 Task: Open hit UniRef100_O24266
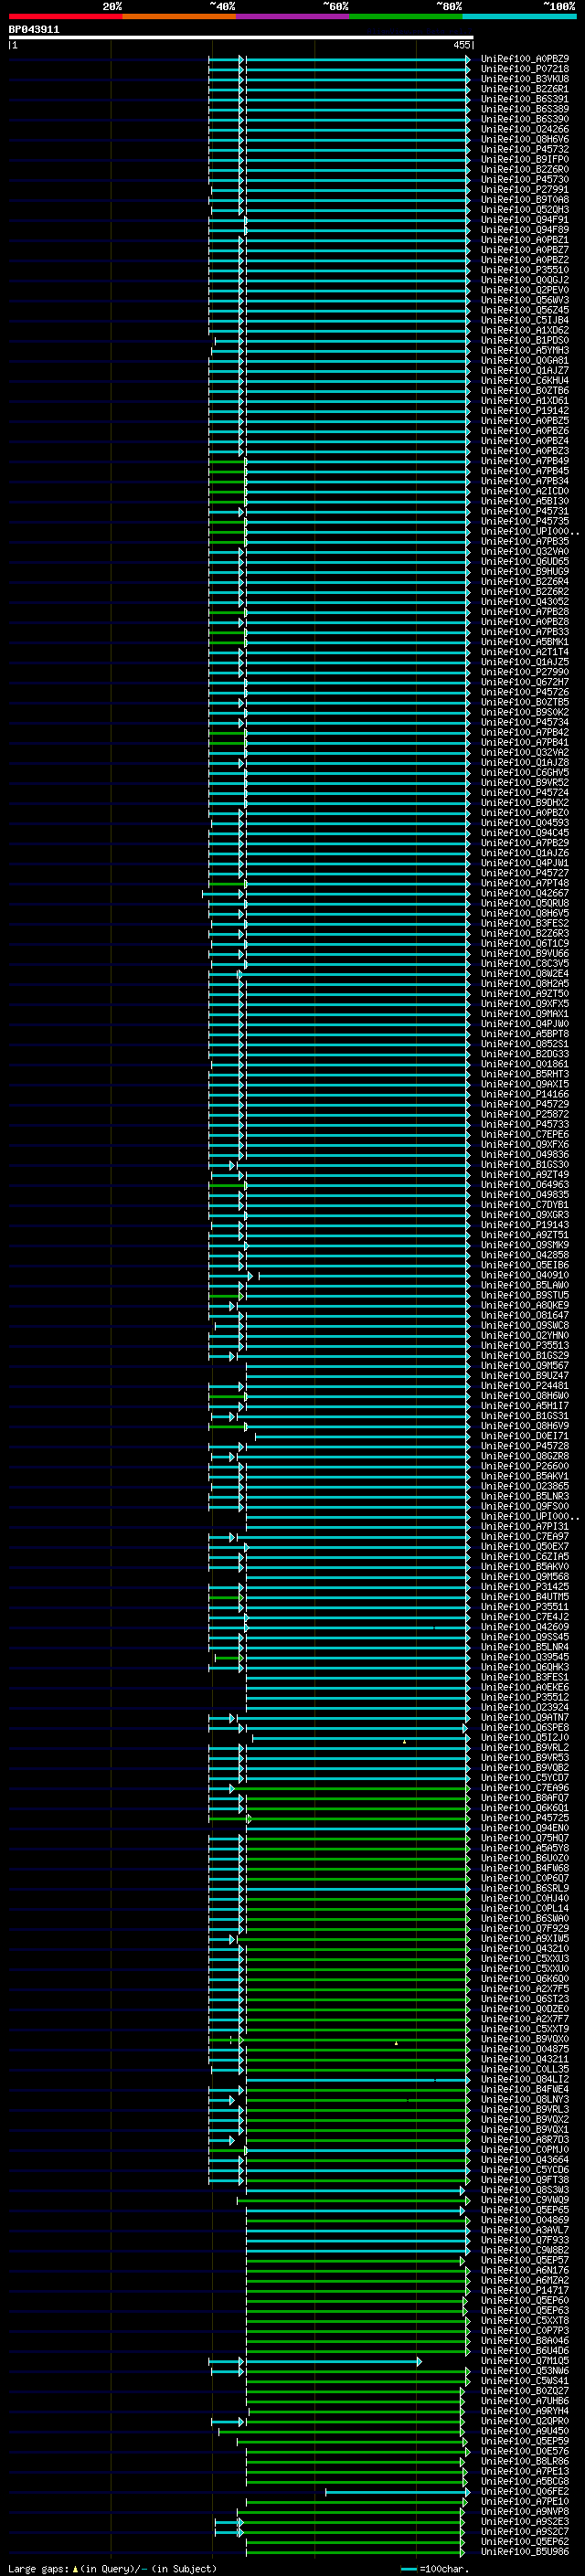[524, 129]
